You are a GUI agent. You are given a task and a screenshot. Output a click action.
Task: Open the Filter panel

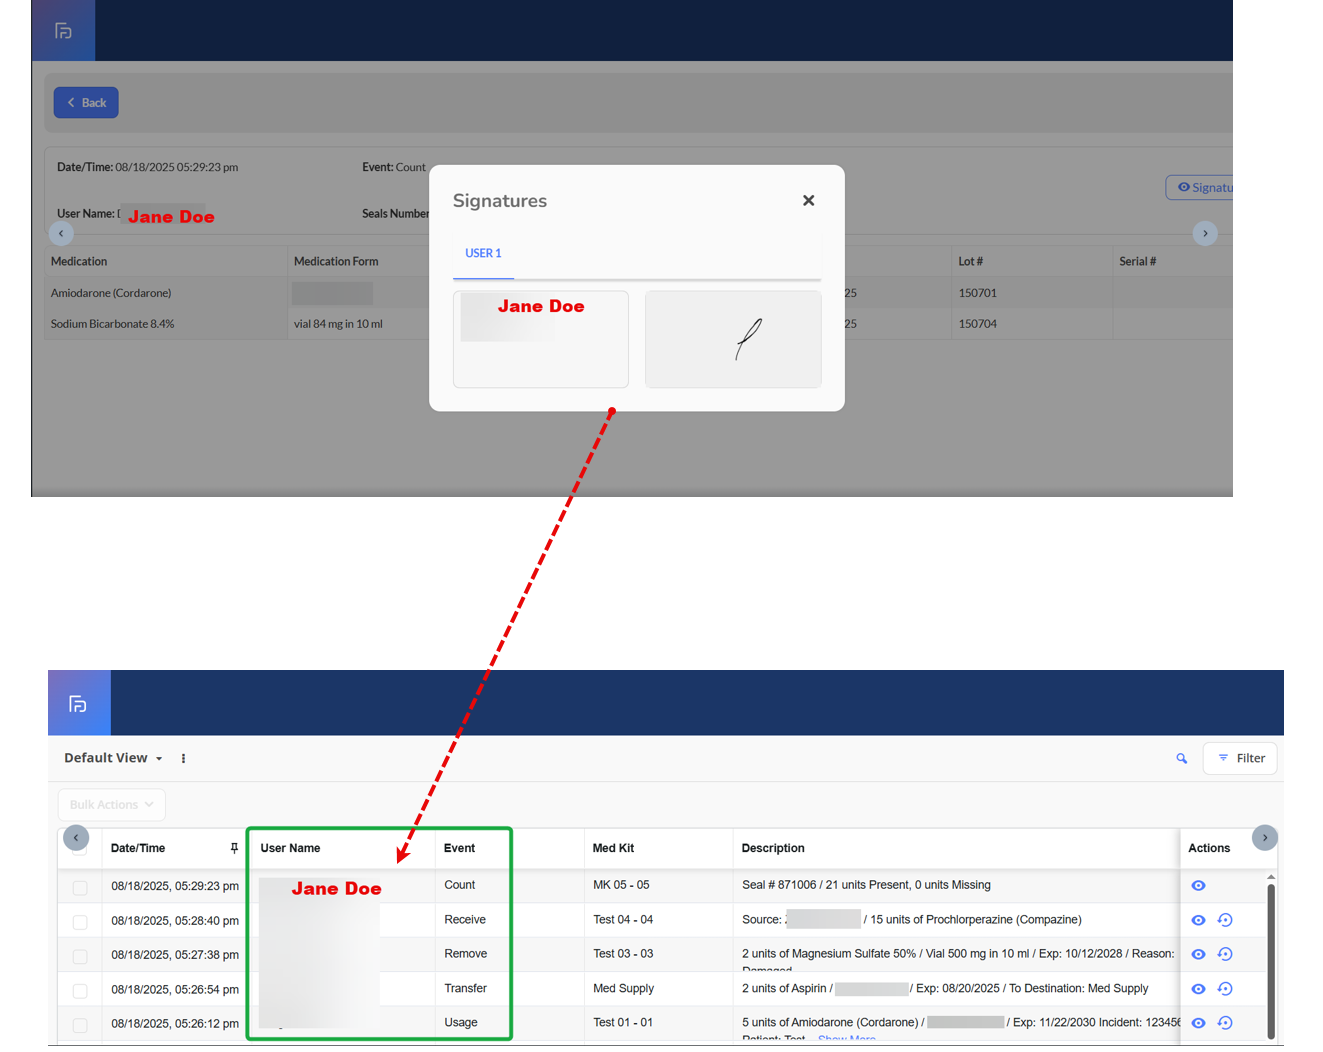click(x=1240, y=759)
